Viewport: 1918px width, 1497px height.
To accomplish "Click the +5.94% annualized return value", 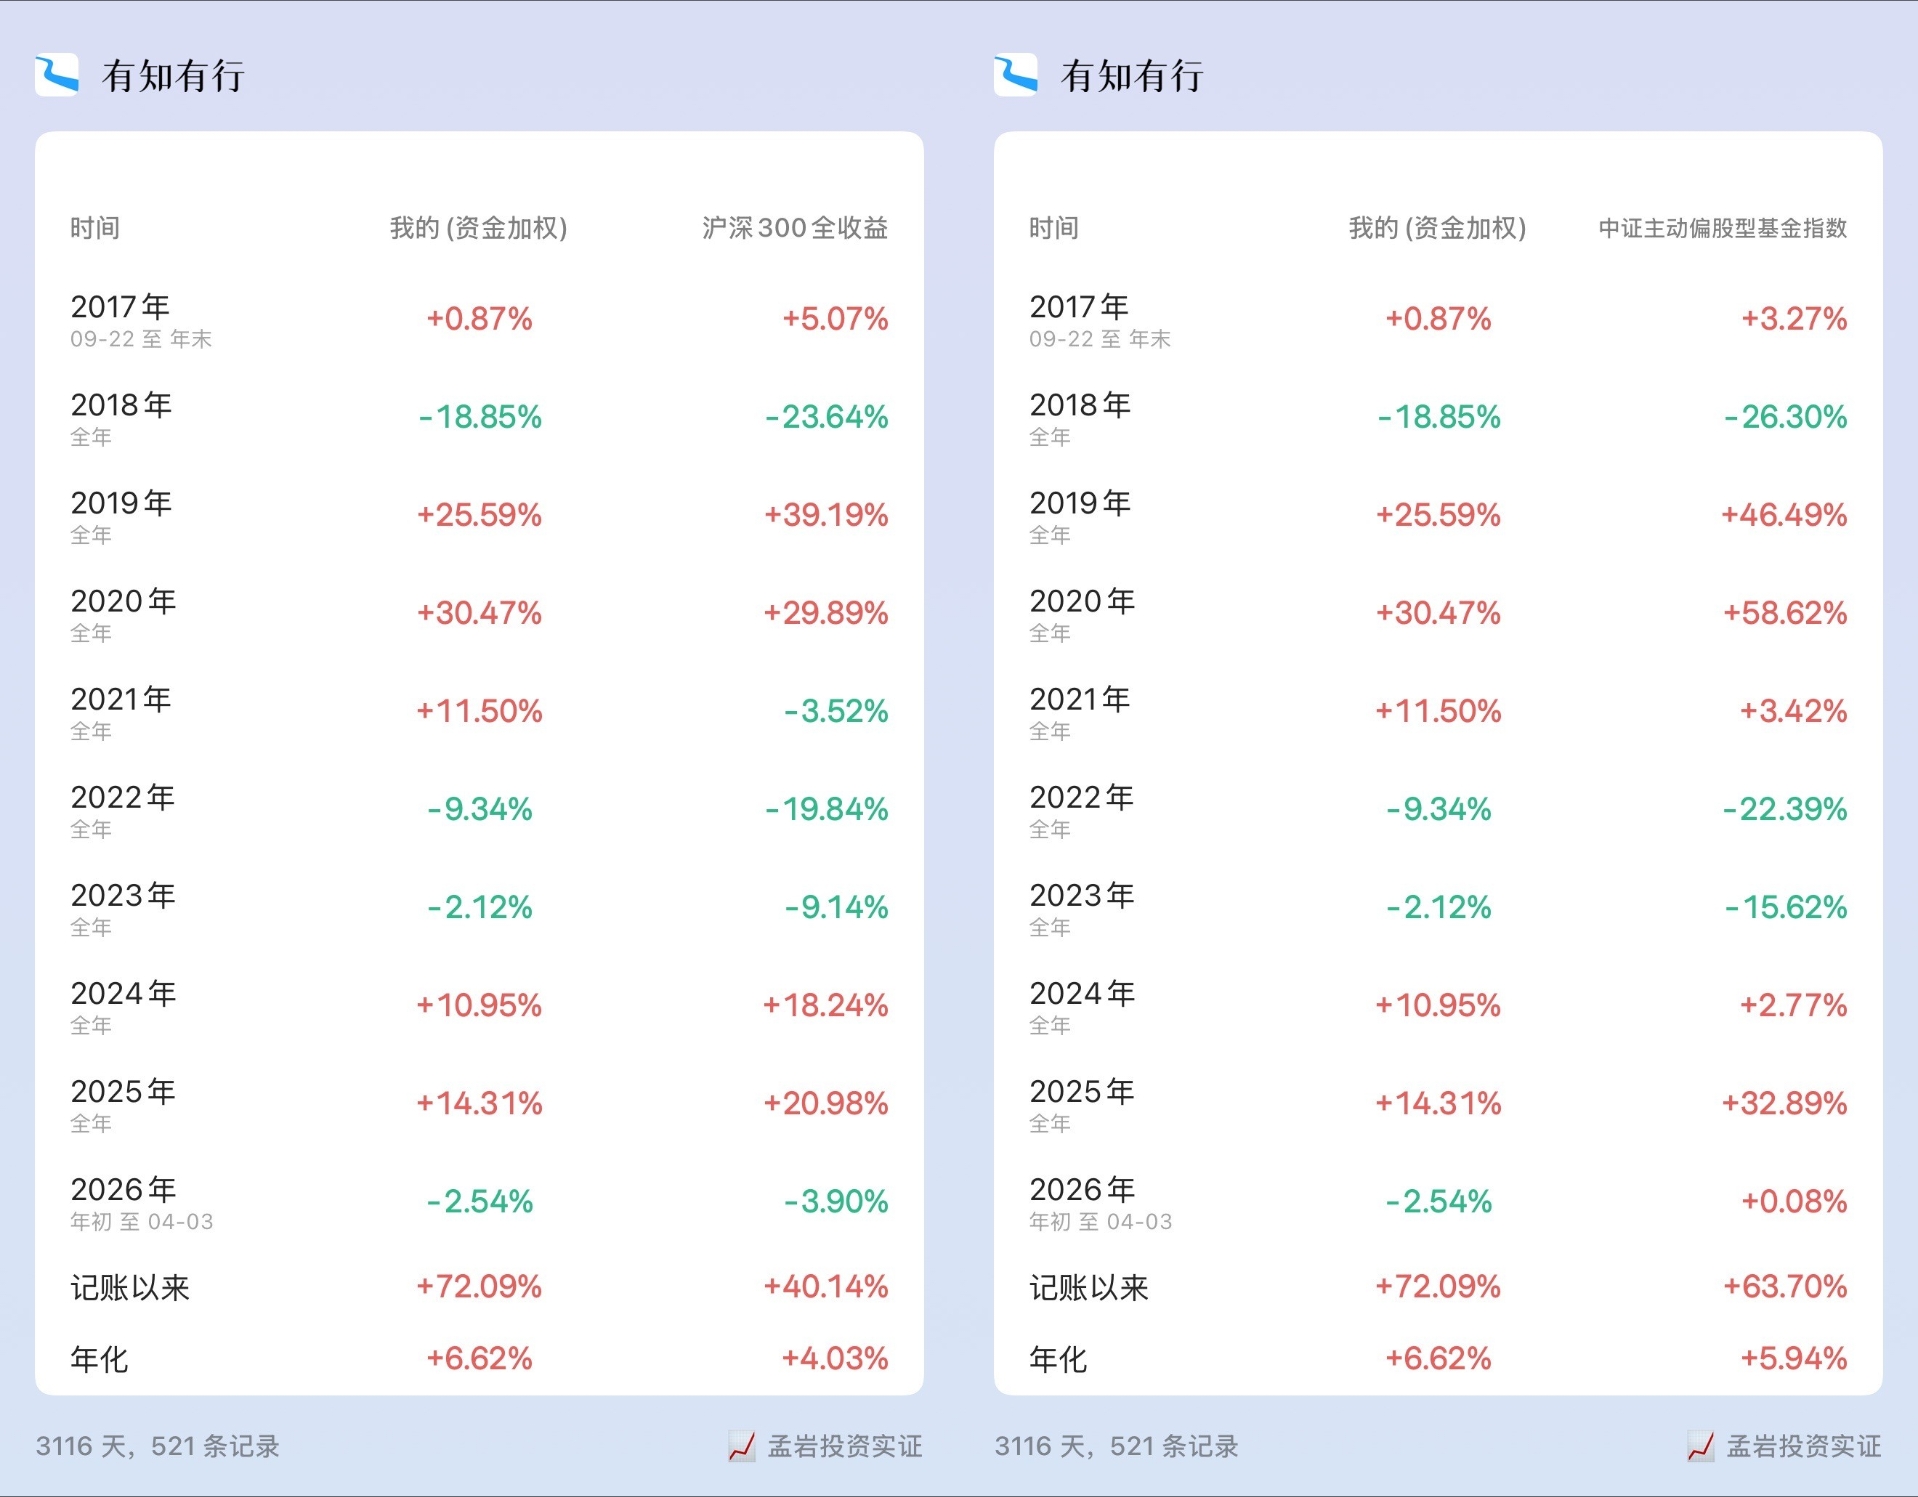I will tap(1793, 1358).
